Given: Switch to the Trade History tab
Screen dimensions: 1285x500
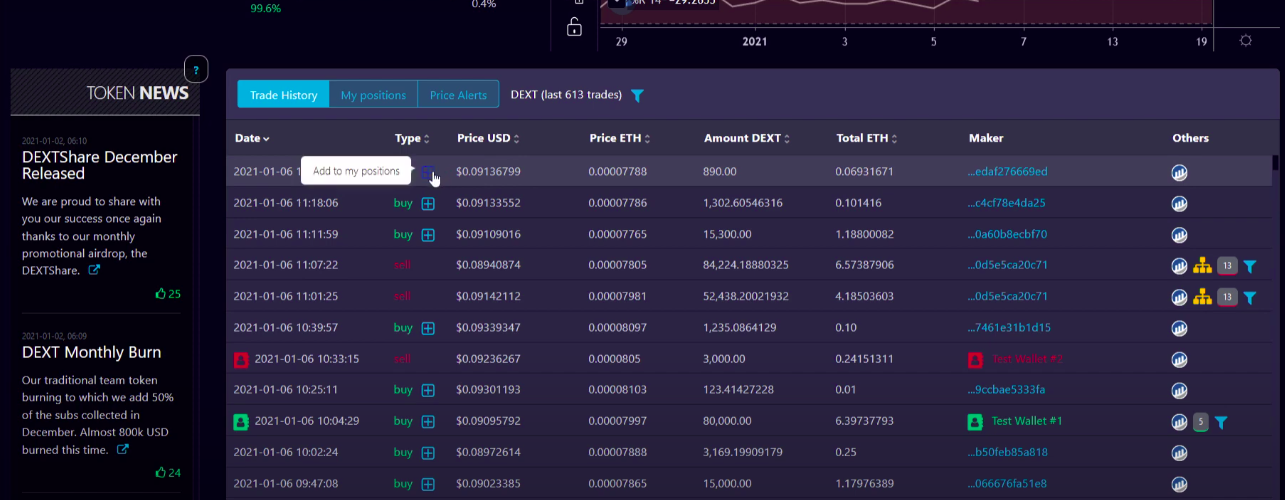Looking at the screenshot, I should coord(283,95).
